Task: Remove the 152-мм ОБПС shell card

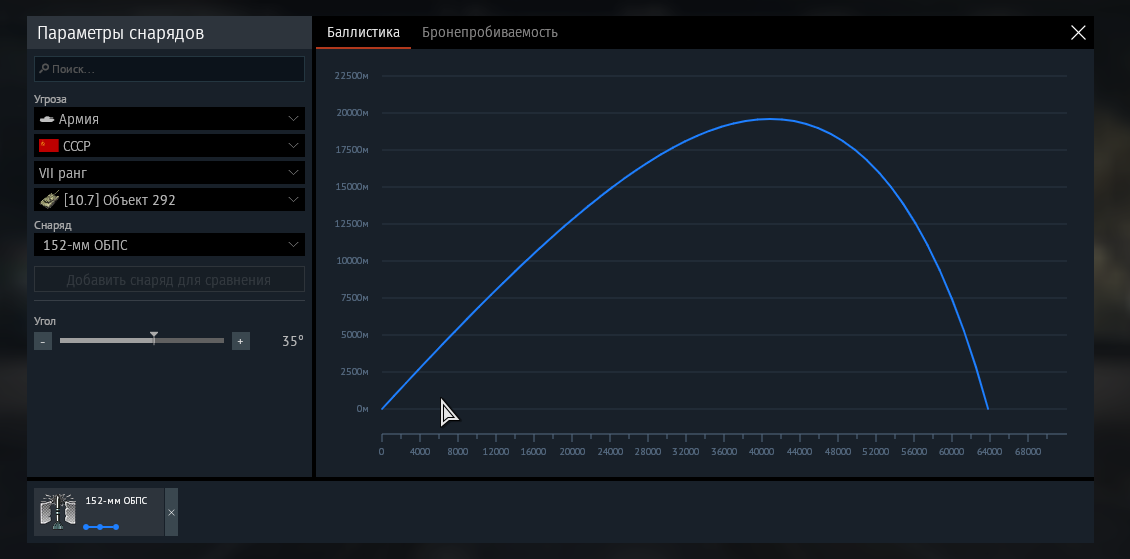Action: pyautogui.click(x=171, y=512)
